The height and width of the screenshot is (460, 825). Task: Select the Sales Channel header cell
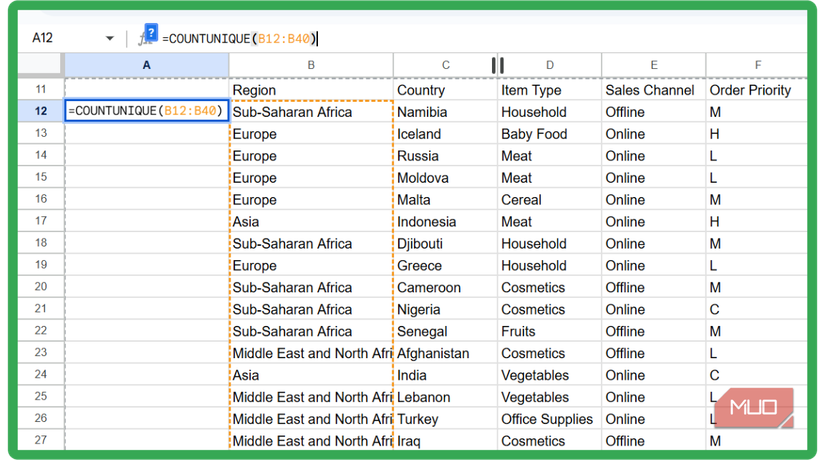[653, 90]
